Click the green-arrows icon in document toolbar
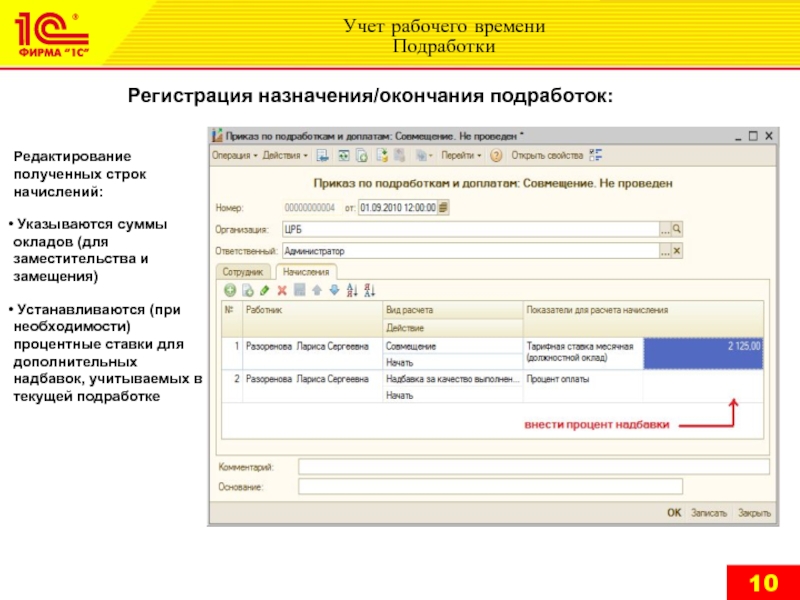This screenshot has height=600, width=800. (344, 156)
